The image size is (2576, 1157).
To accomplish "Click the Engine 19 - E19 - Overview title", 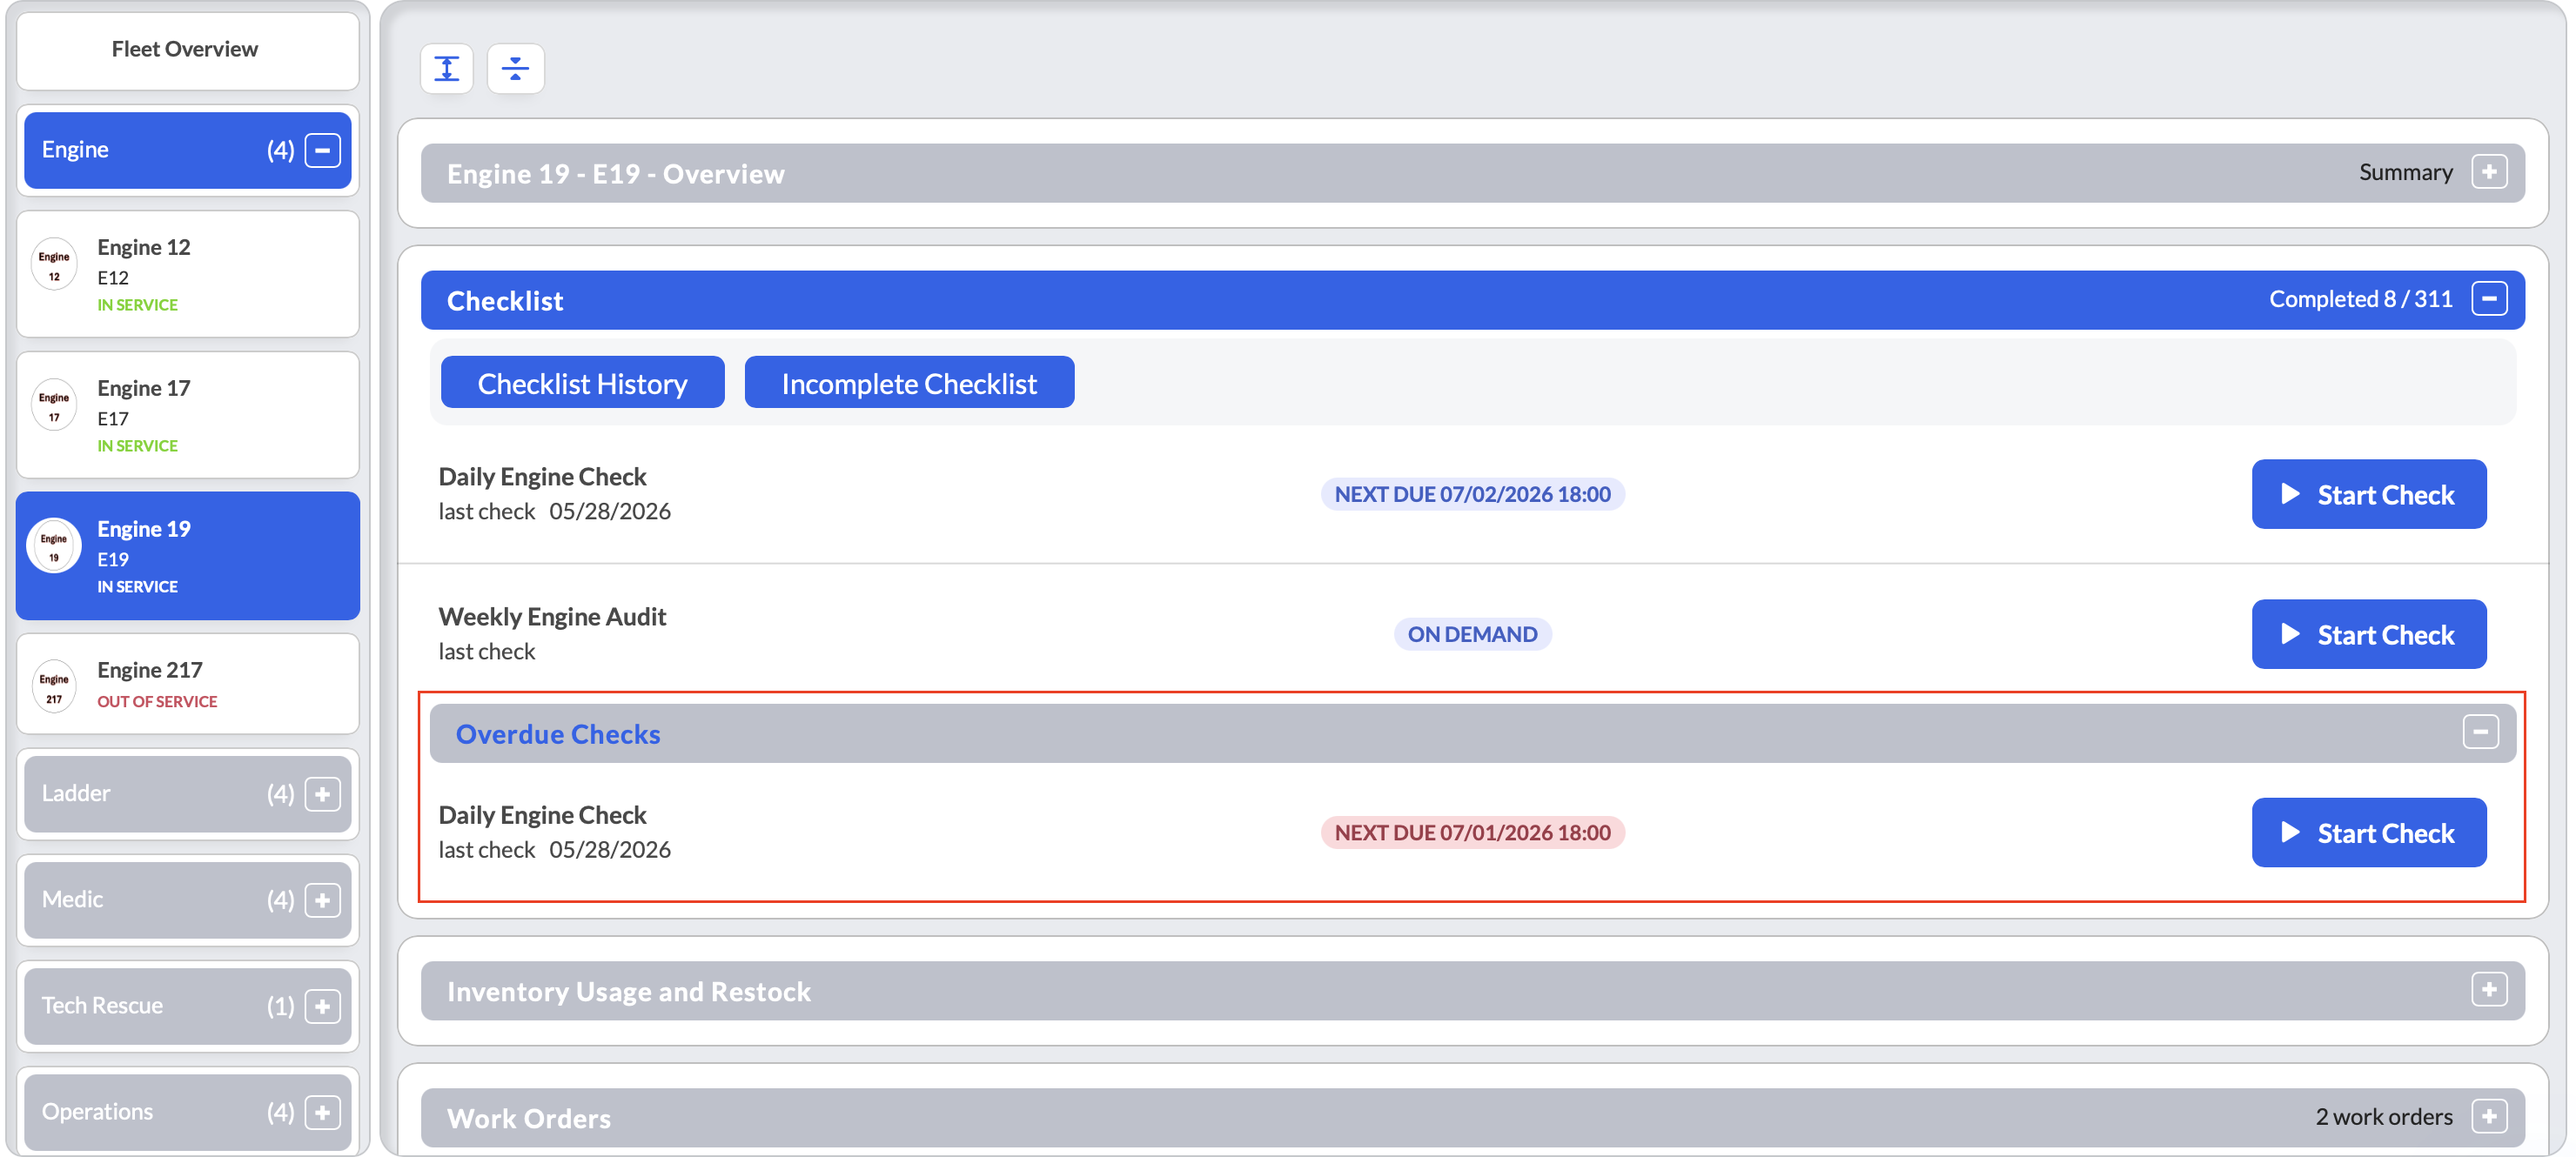I will click(616, 174).
